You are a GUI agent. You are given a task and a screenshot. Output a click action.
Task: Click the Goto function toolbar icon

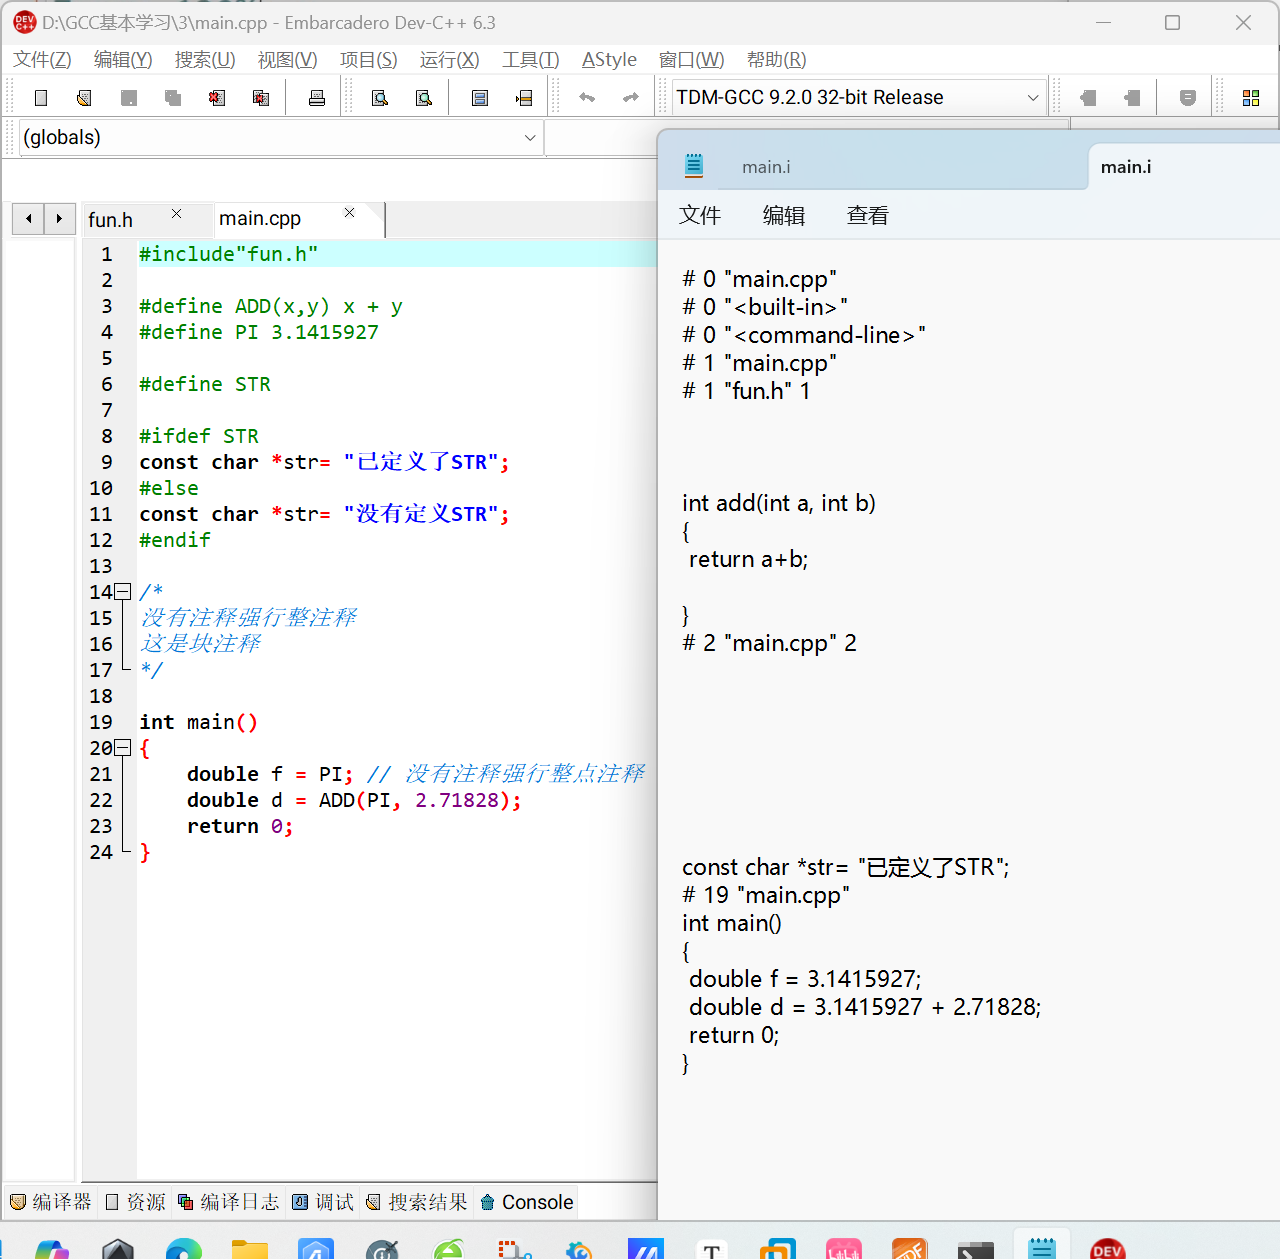(480, 98)
